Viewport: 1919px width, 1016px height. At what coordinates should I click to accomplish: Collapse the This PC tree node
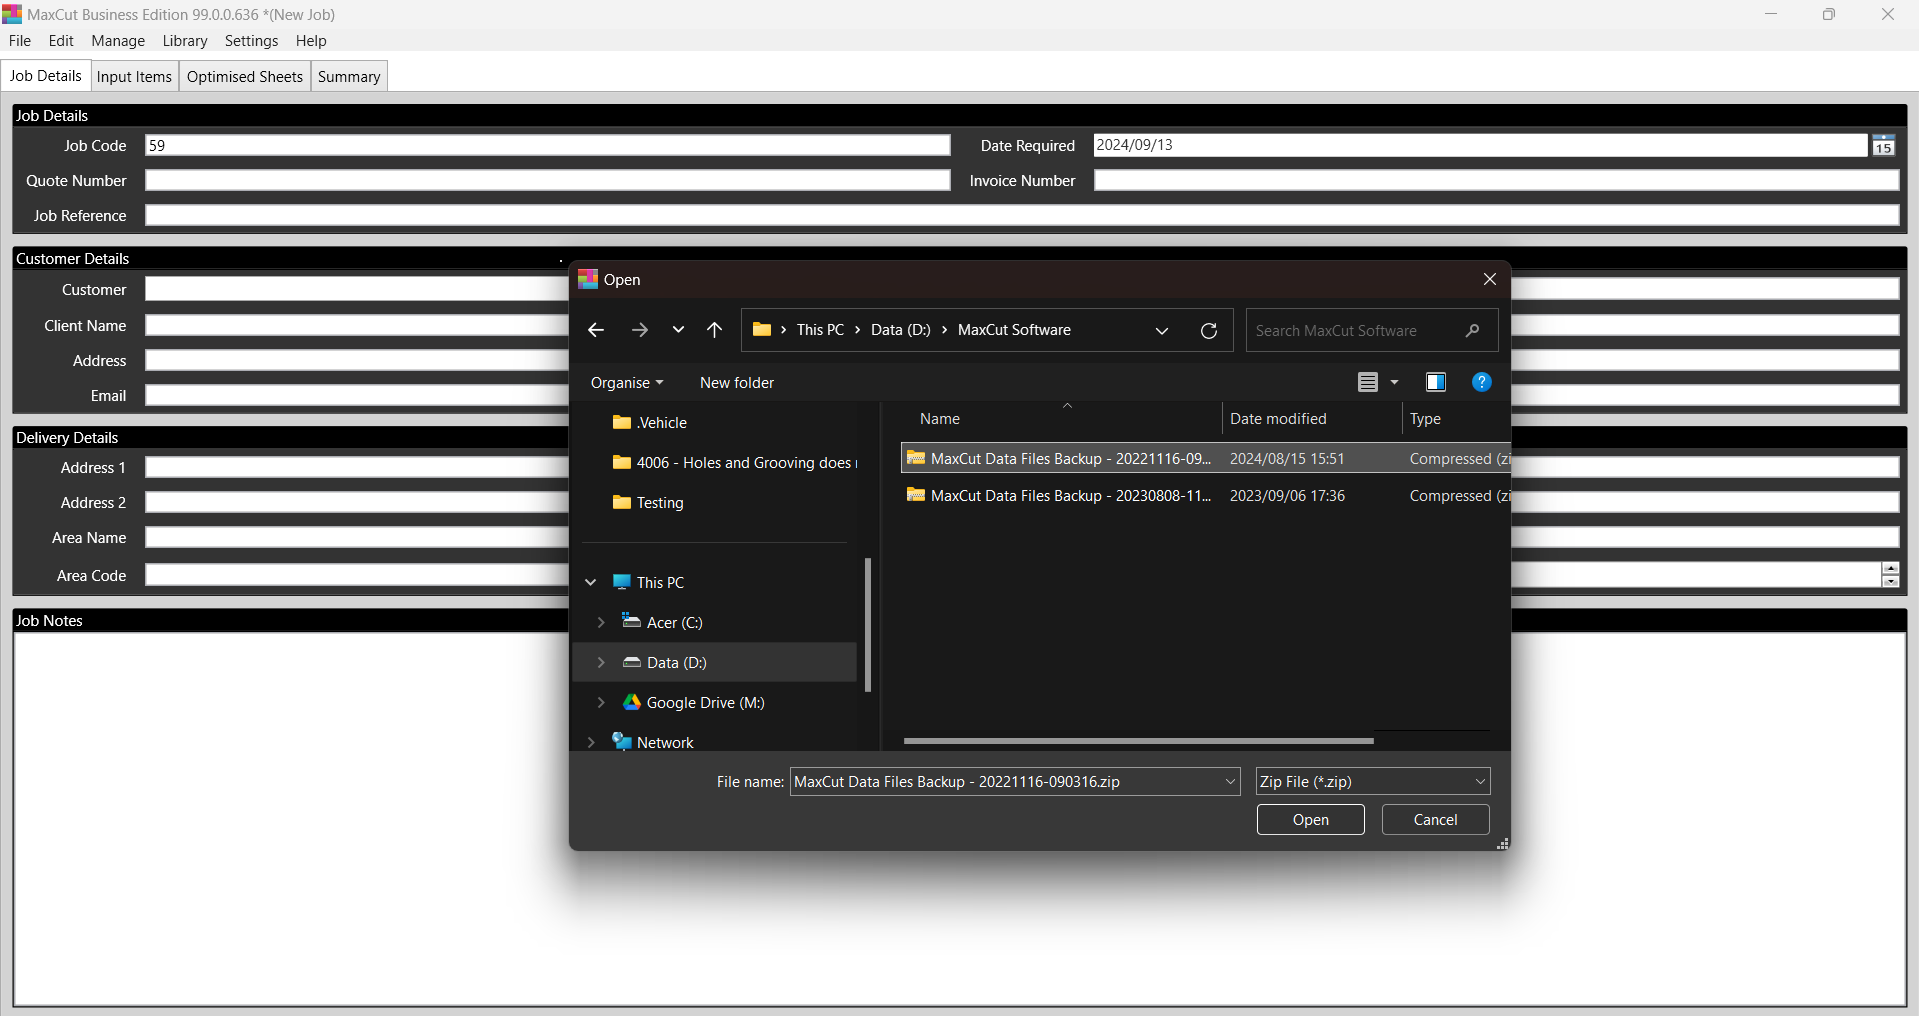point(591,582)
